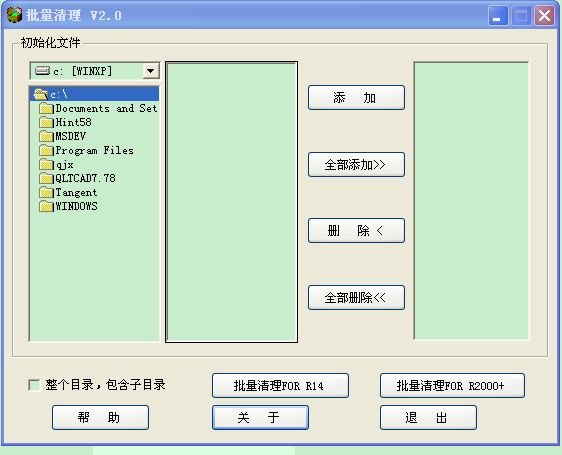Select the MSDEV folder icon
The width and height of the screenshot is (562, 455).
[46, 136]
